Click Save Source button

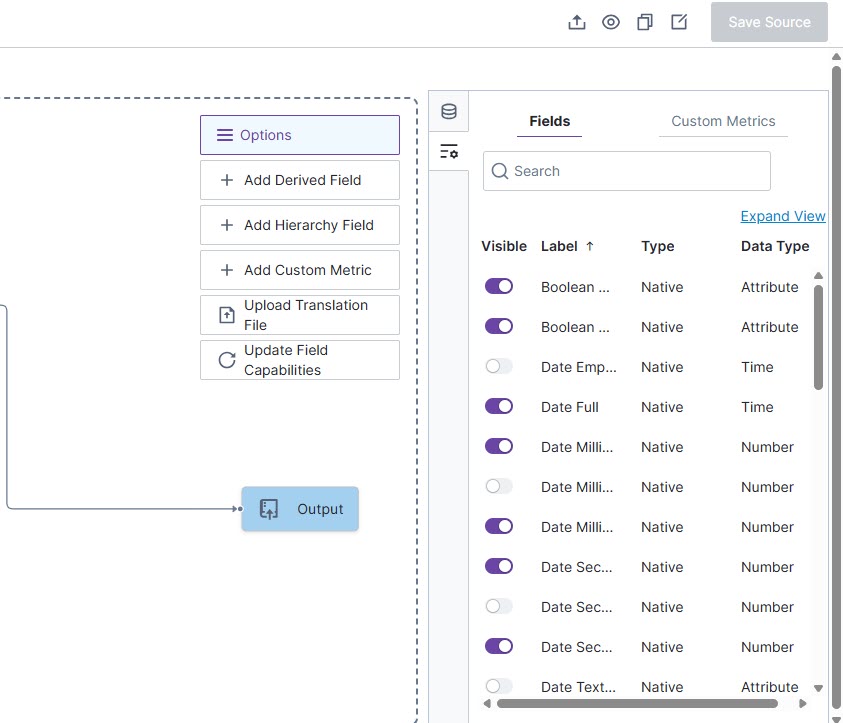pos(769,22)
